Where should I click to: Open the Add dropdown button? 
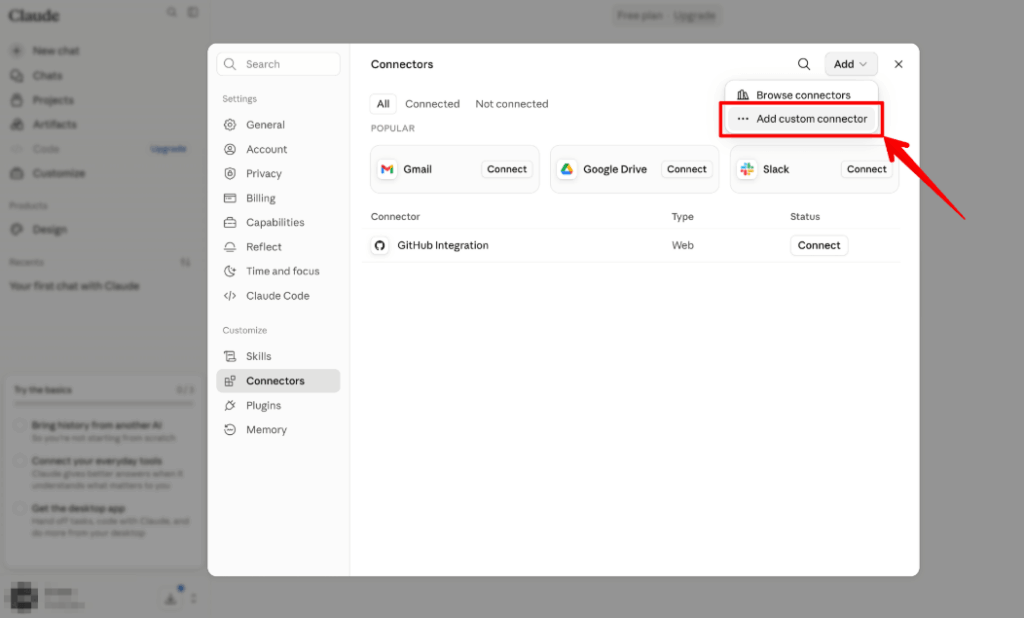850,64
